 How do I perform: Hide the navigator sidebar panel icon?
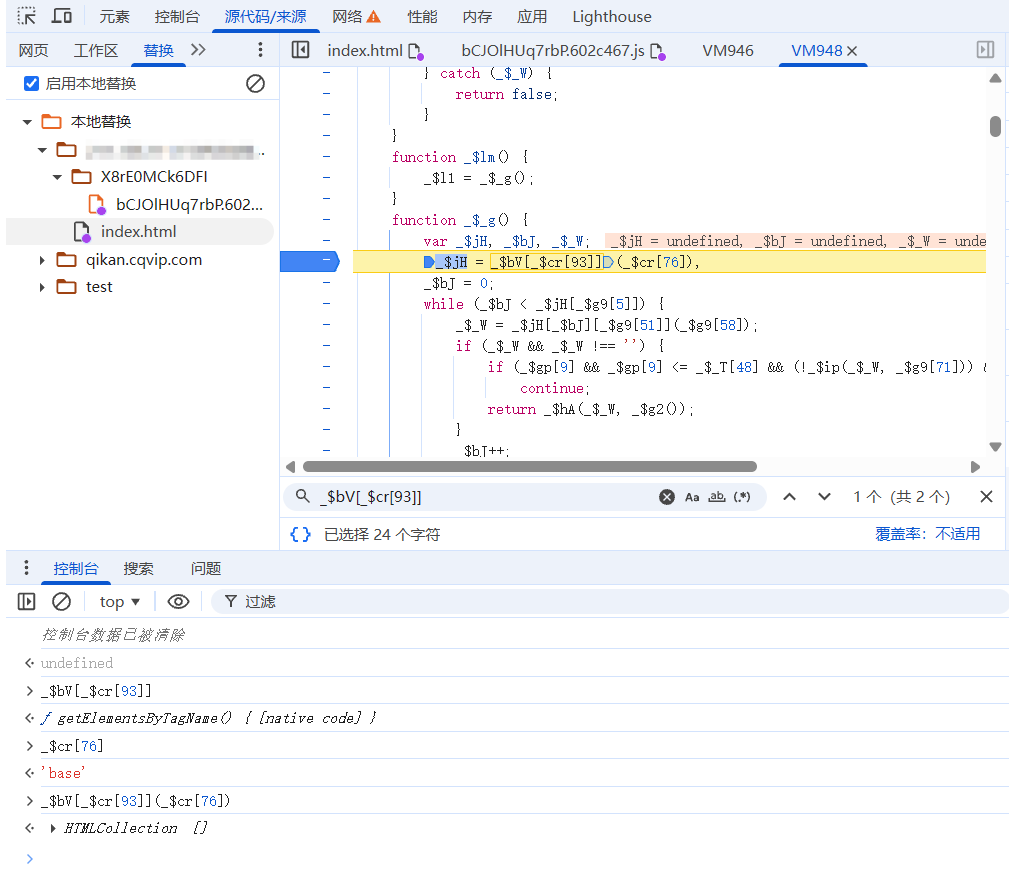(300, 50)
